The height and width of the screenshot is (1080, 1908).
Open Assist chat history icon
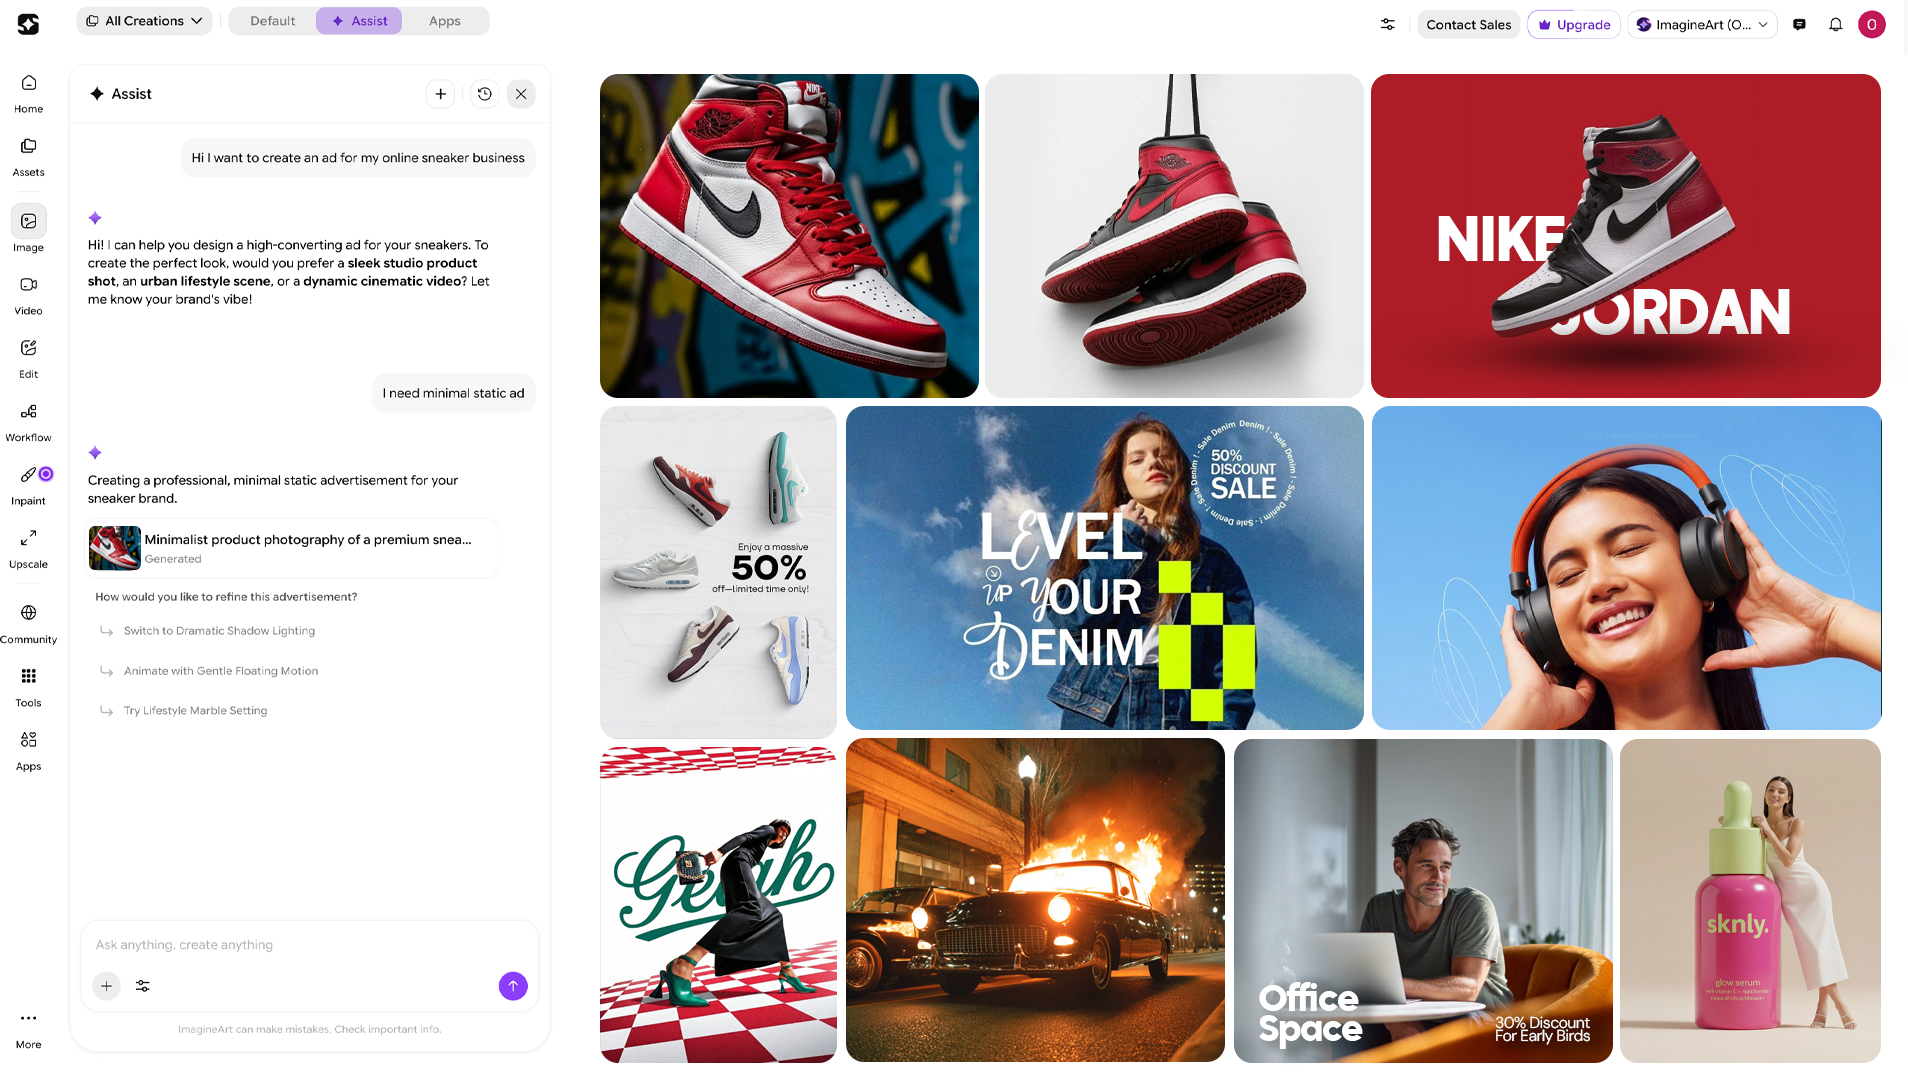click(x=484, y=94)
